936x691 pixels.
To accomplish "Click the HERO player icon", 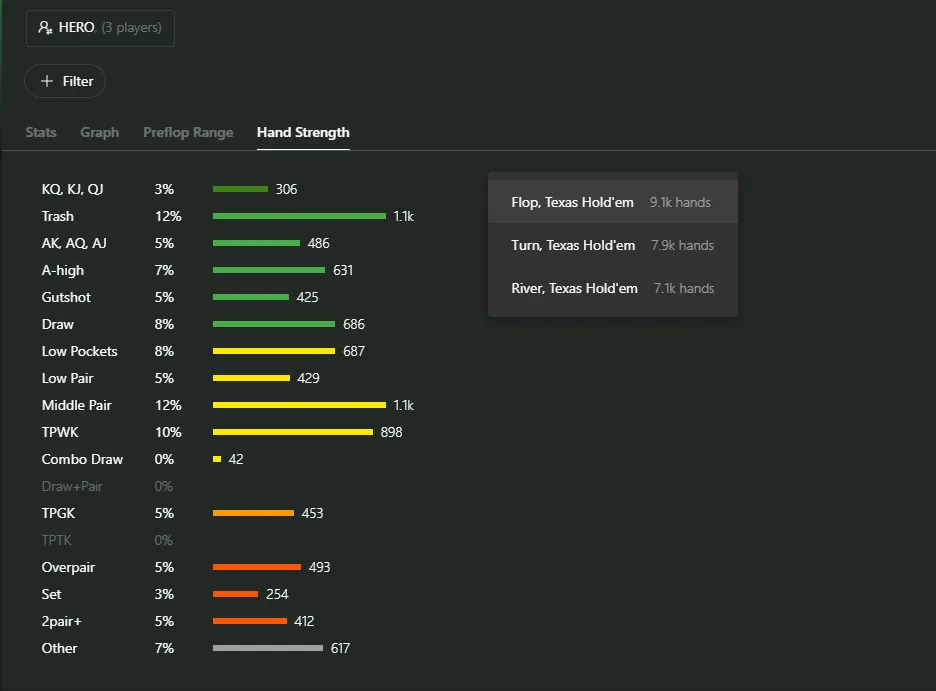I will coord(45,28).
